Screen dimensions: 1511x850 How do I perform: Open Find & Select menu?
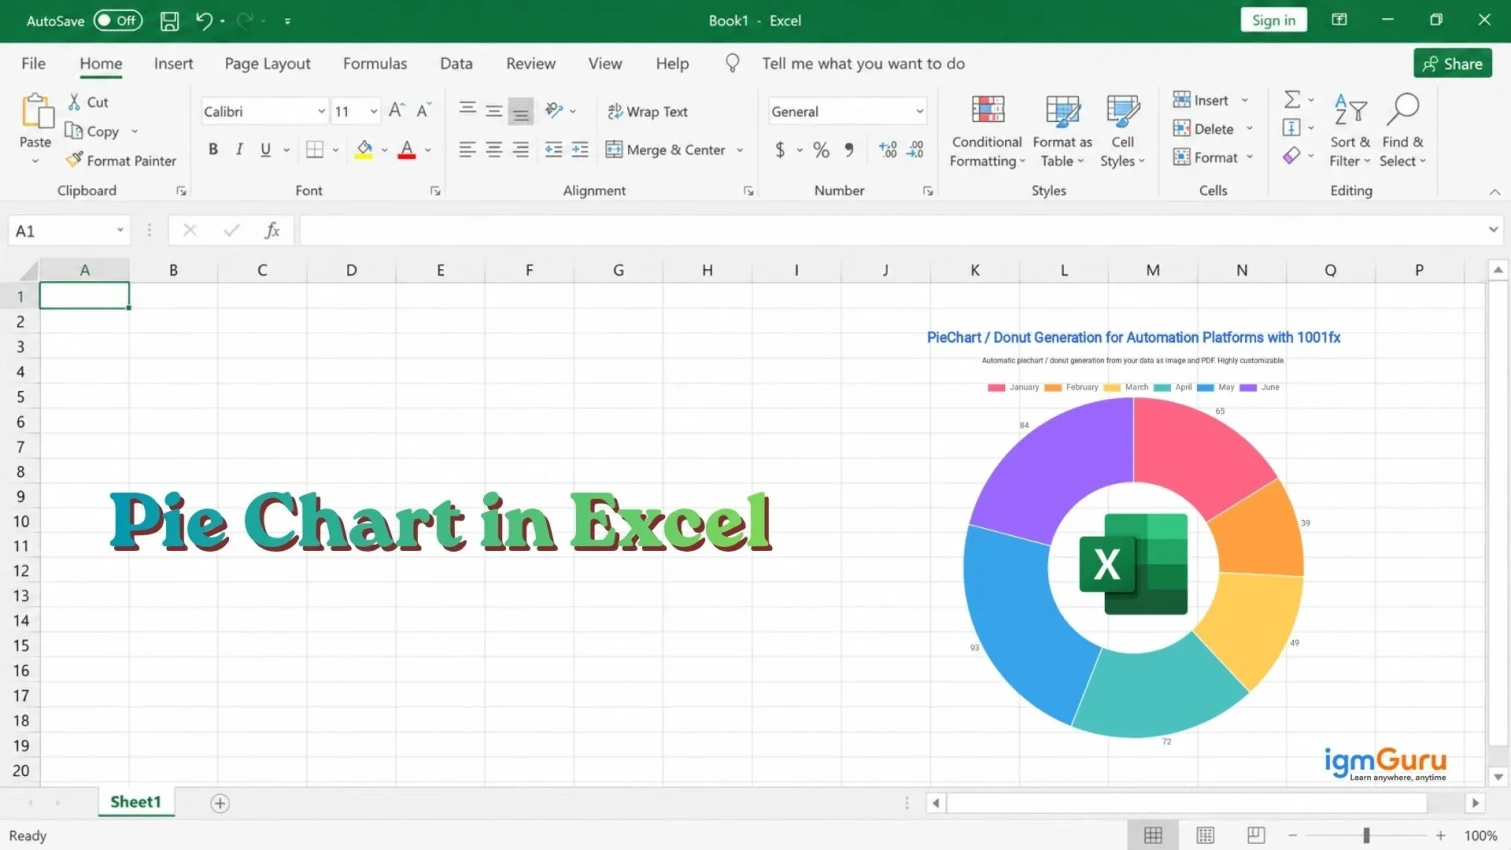1403,131
